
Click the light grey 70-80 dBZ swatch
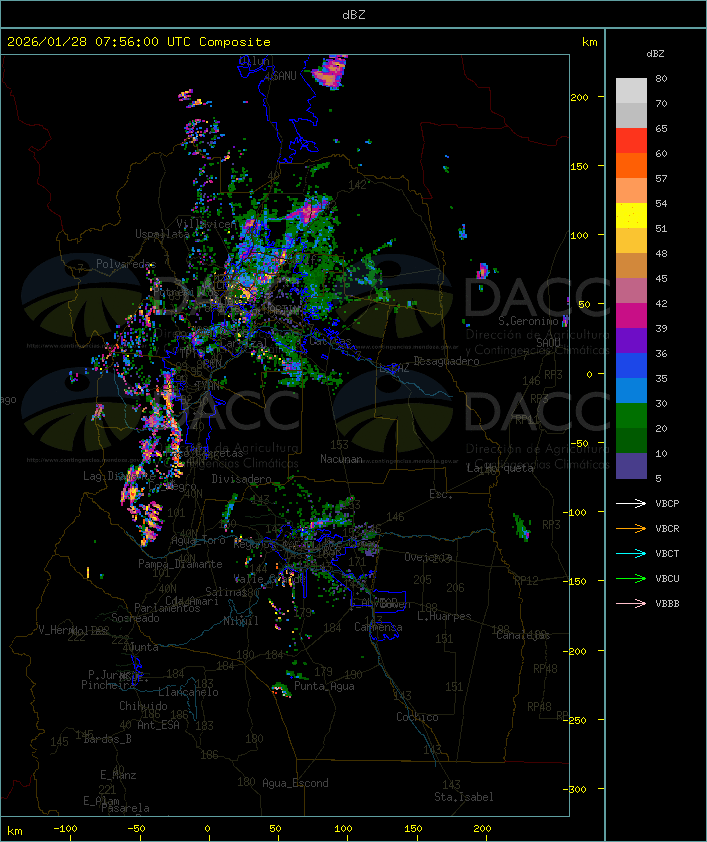631,91
